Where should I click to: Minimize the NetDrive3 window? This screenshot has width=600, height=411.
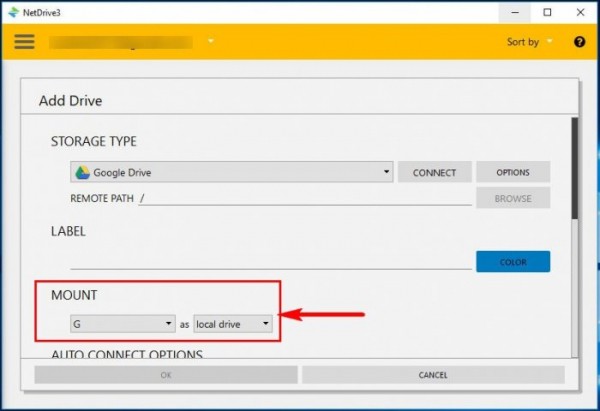point(515,12)
